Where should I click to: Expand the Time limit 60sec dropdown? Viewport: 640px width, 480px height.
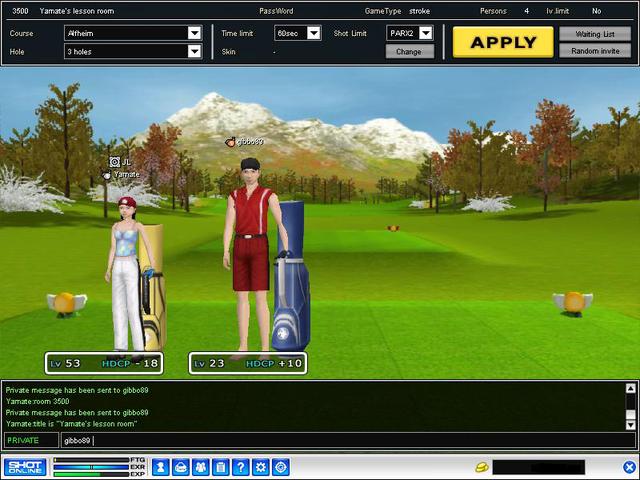click(x=313, y=33)
